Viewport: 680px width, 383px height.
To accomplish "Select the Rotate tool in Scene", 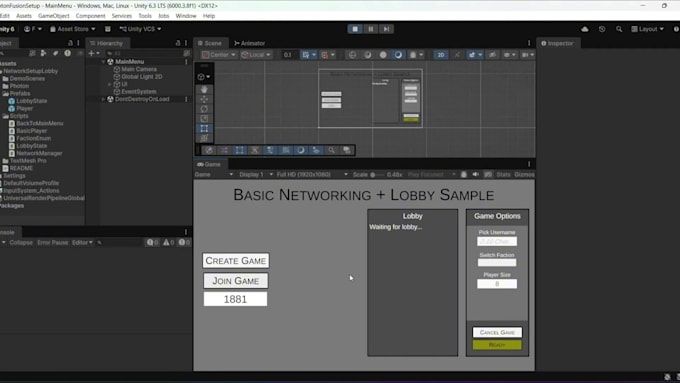I will 204,109.
